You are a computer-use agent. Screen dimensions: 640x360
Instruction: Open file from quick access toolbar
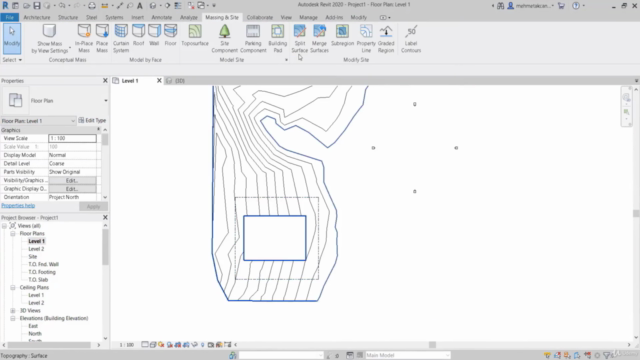click(x=27, y=6)
